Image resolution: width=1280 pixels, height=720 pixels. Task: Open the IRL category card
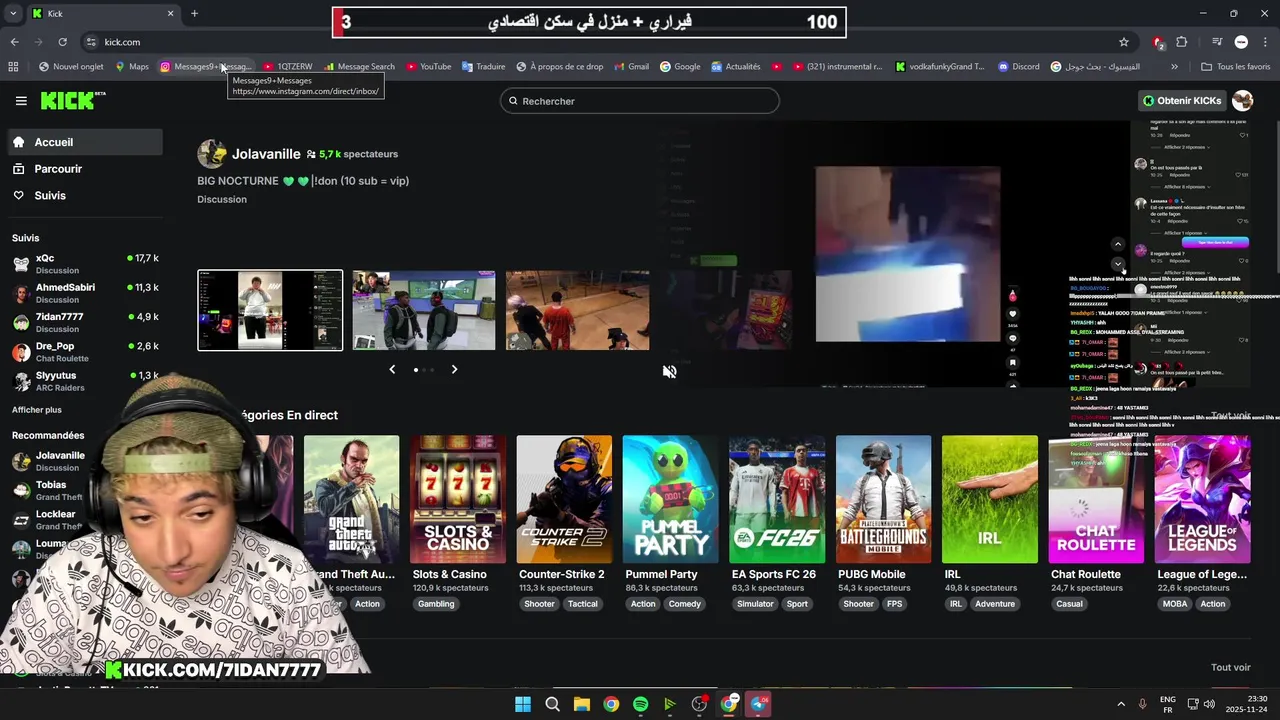pos(990,499)
